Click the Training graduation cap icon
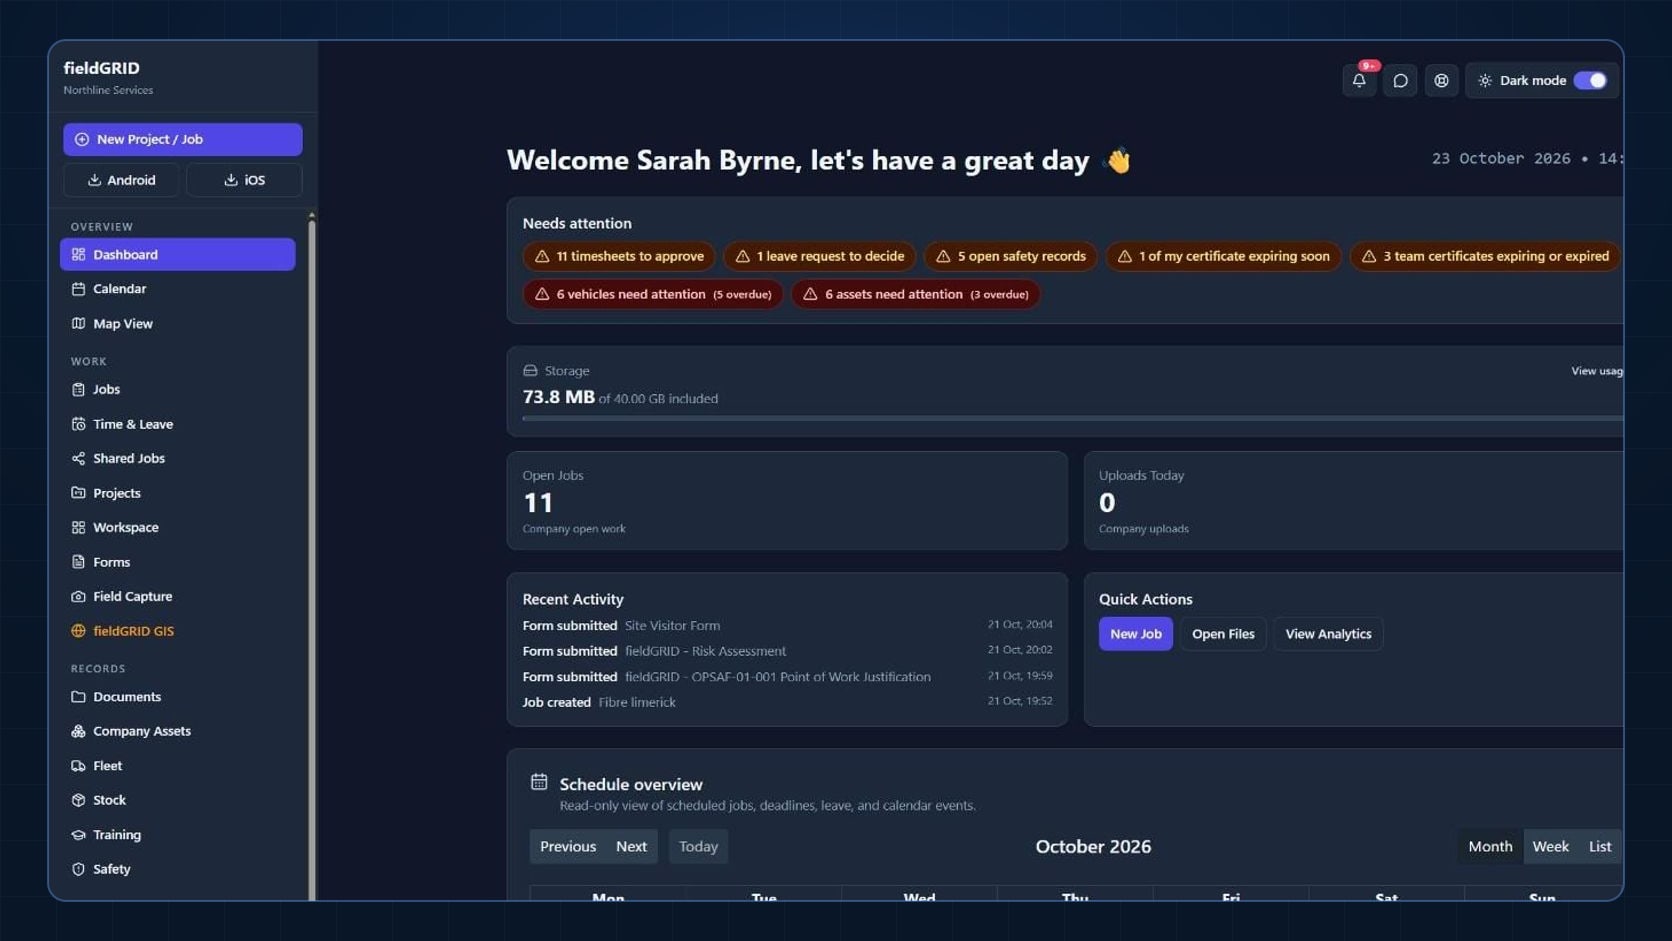This screenshot has height=941, width=1672. 78,835
